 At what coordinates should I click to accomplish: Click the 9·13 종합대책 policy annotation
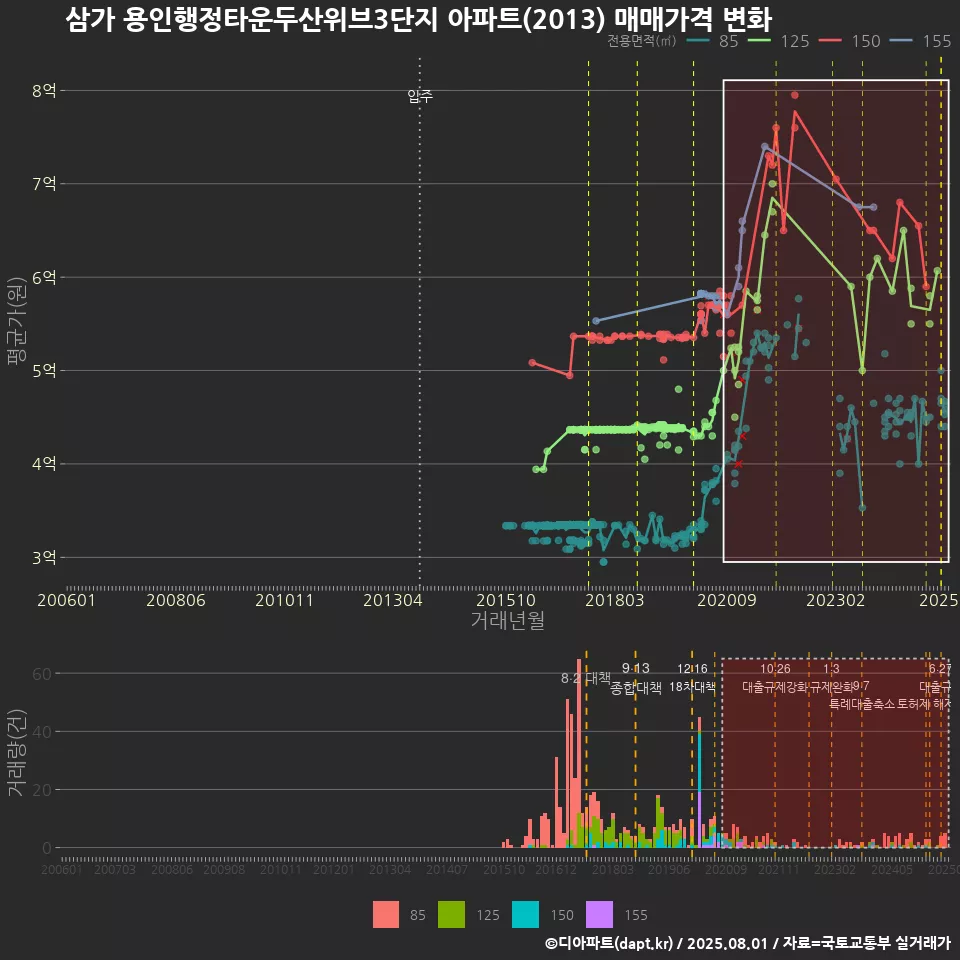(636, 678)
